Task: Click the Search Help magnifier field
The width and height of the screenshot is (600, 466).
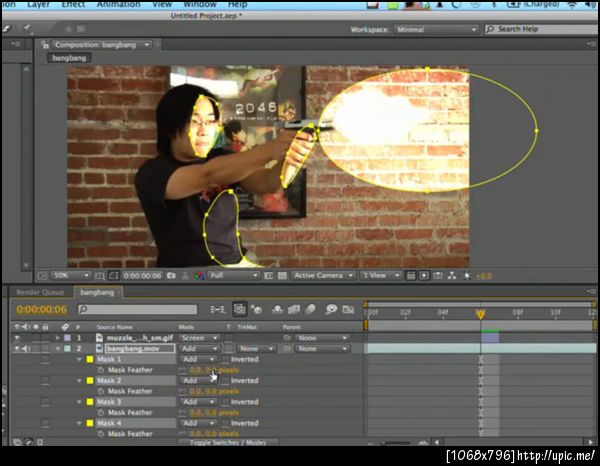Action: point(541,29)
